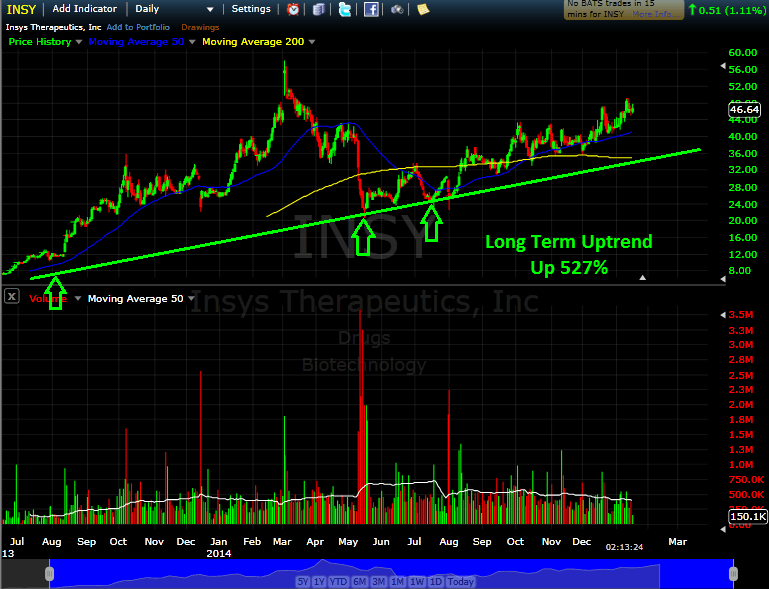Set range to 5Y
769x589 pixels.
pyautogui.click(x=303, y=582)
